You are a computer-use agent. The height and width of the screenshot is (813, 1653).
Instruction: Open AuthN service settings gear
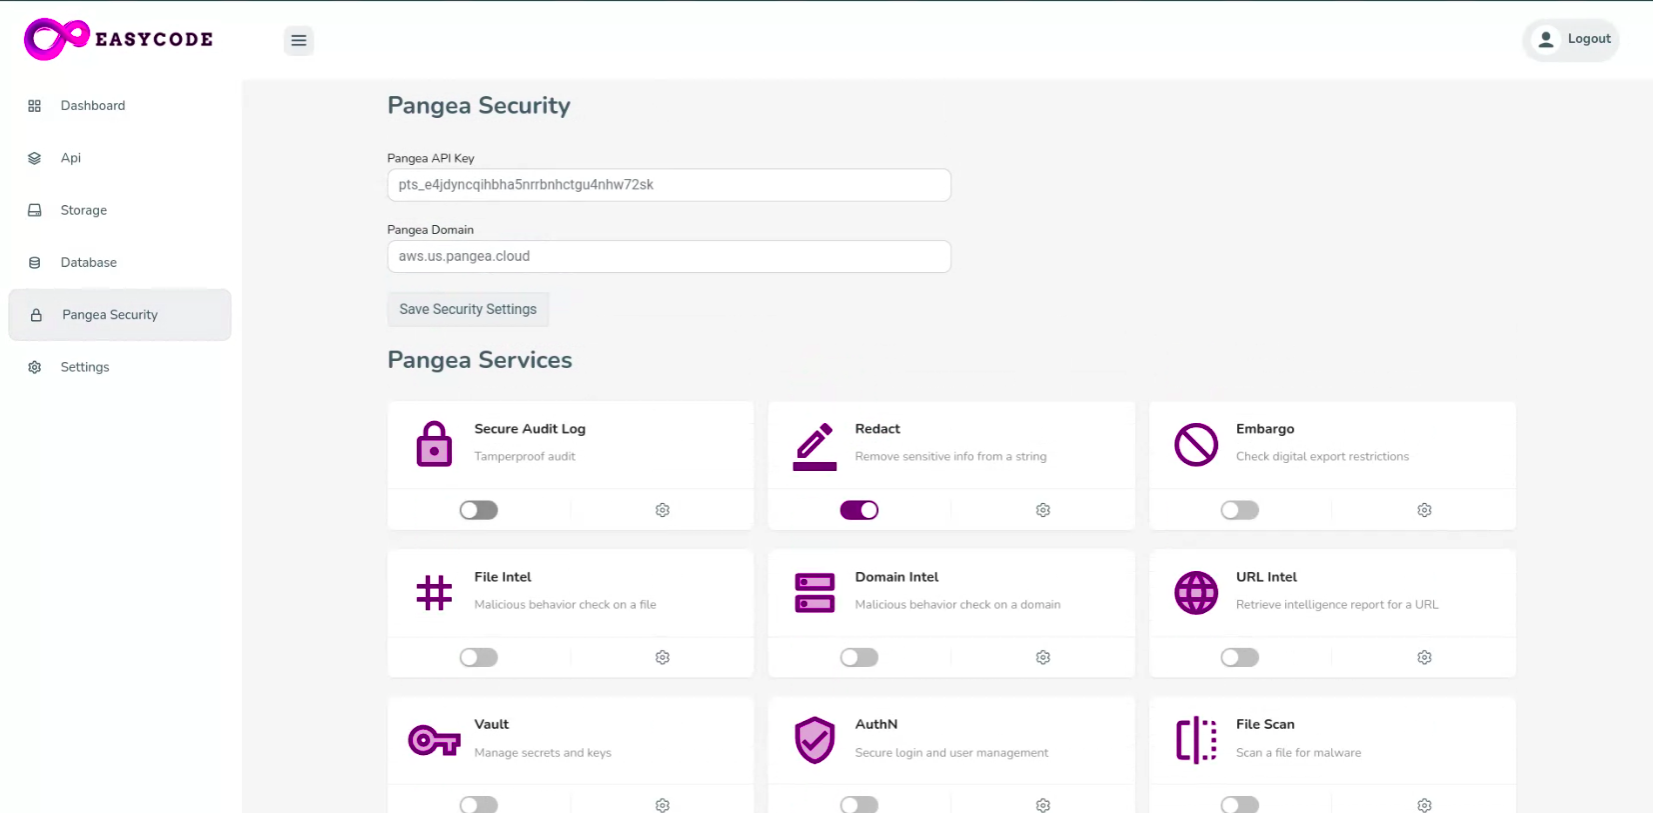point(1043,805)
